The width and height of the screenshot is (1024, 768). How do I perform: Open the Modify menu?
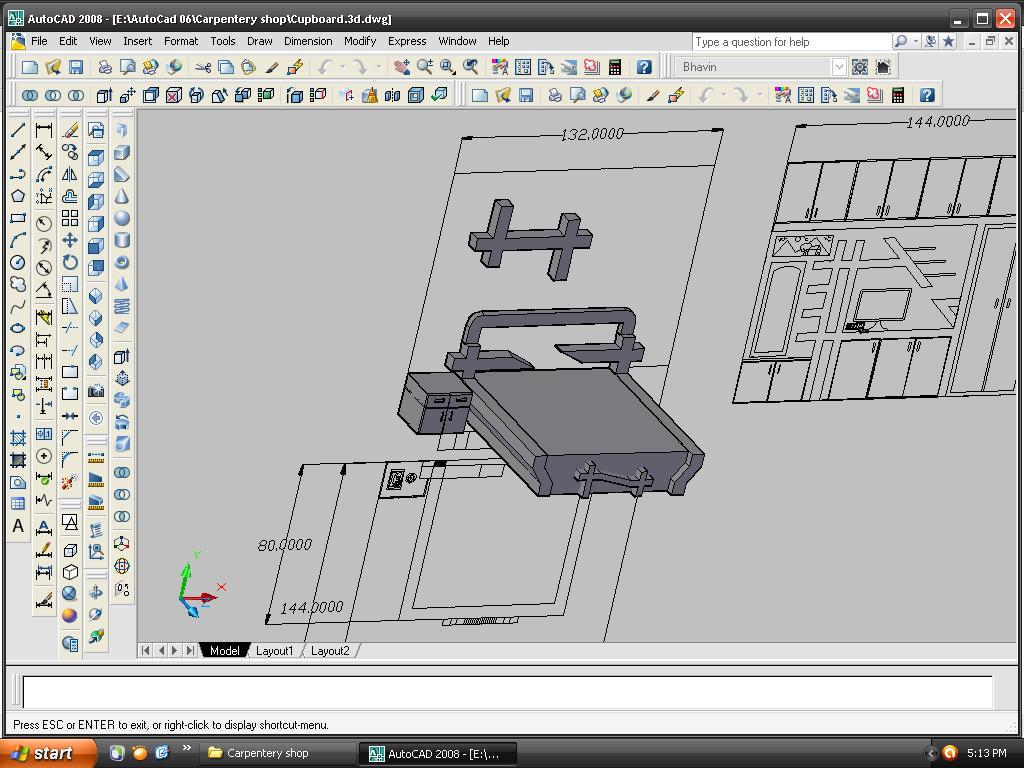[x=359, y=41]
